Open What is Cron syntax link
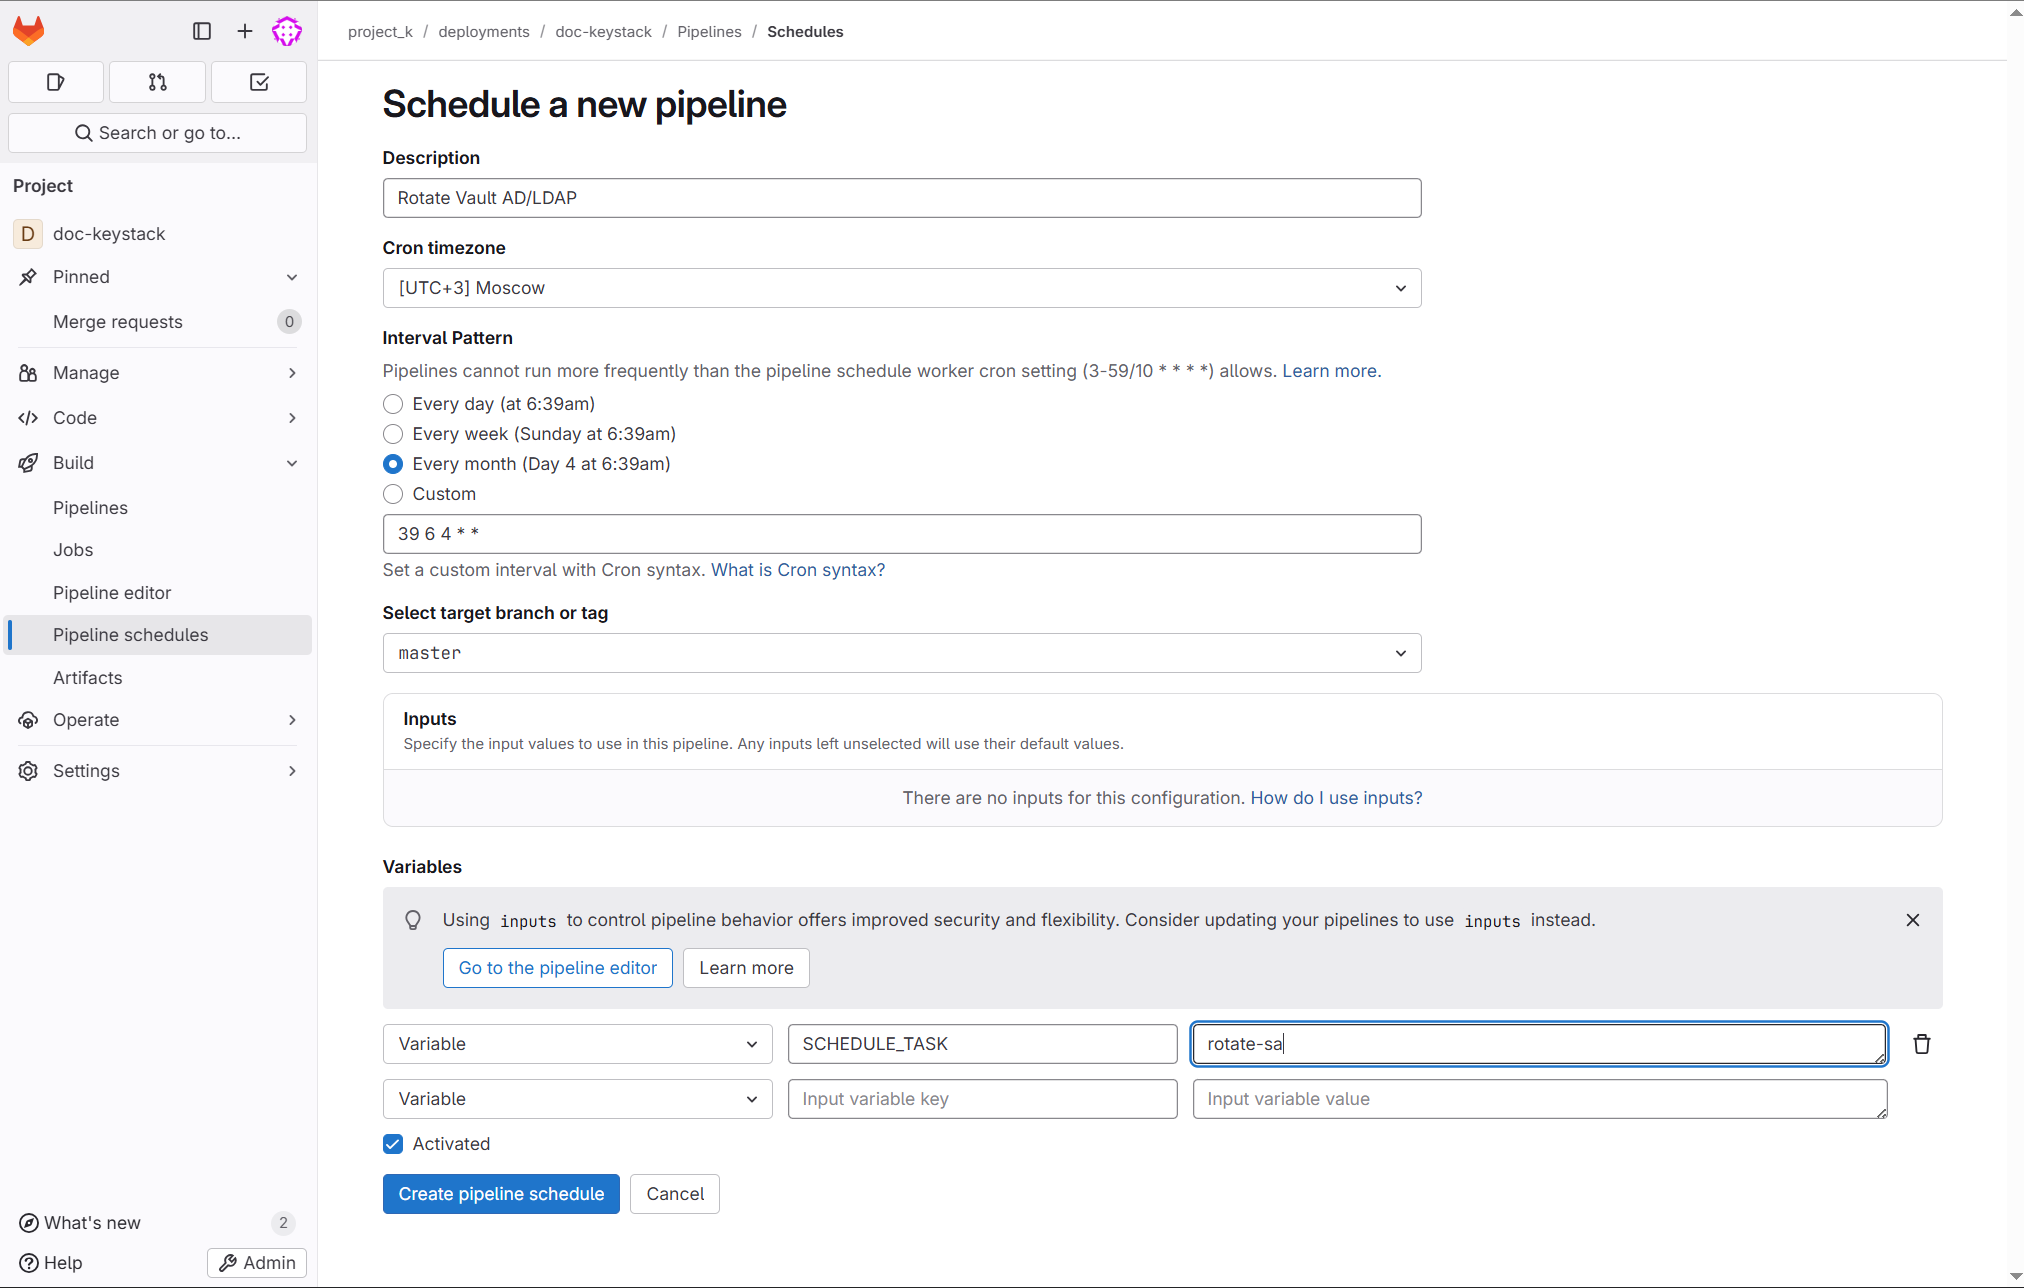Screen dimensions: 2024x1288 (x=797, y=570)
